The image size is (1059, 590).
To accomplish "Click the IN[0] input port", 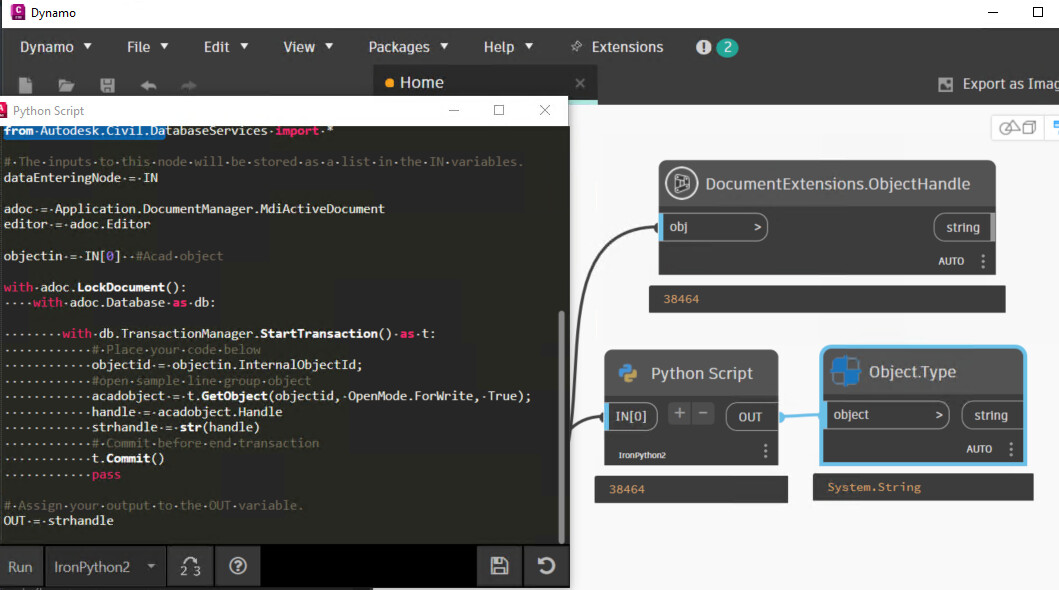I will (x=631, y=417).
